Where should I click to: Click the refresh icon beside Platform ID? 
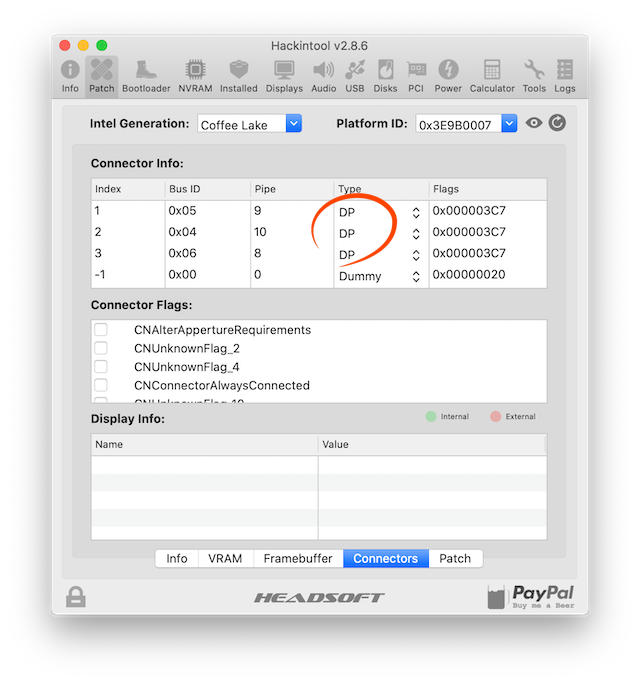coord(557,123)
